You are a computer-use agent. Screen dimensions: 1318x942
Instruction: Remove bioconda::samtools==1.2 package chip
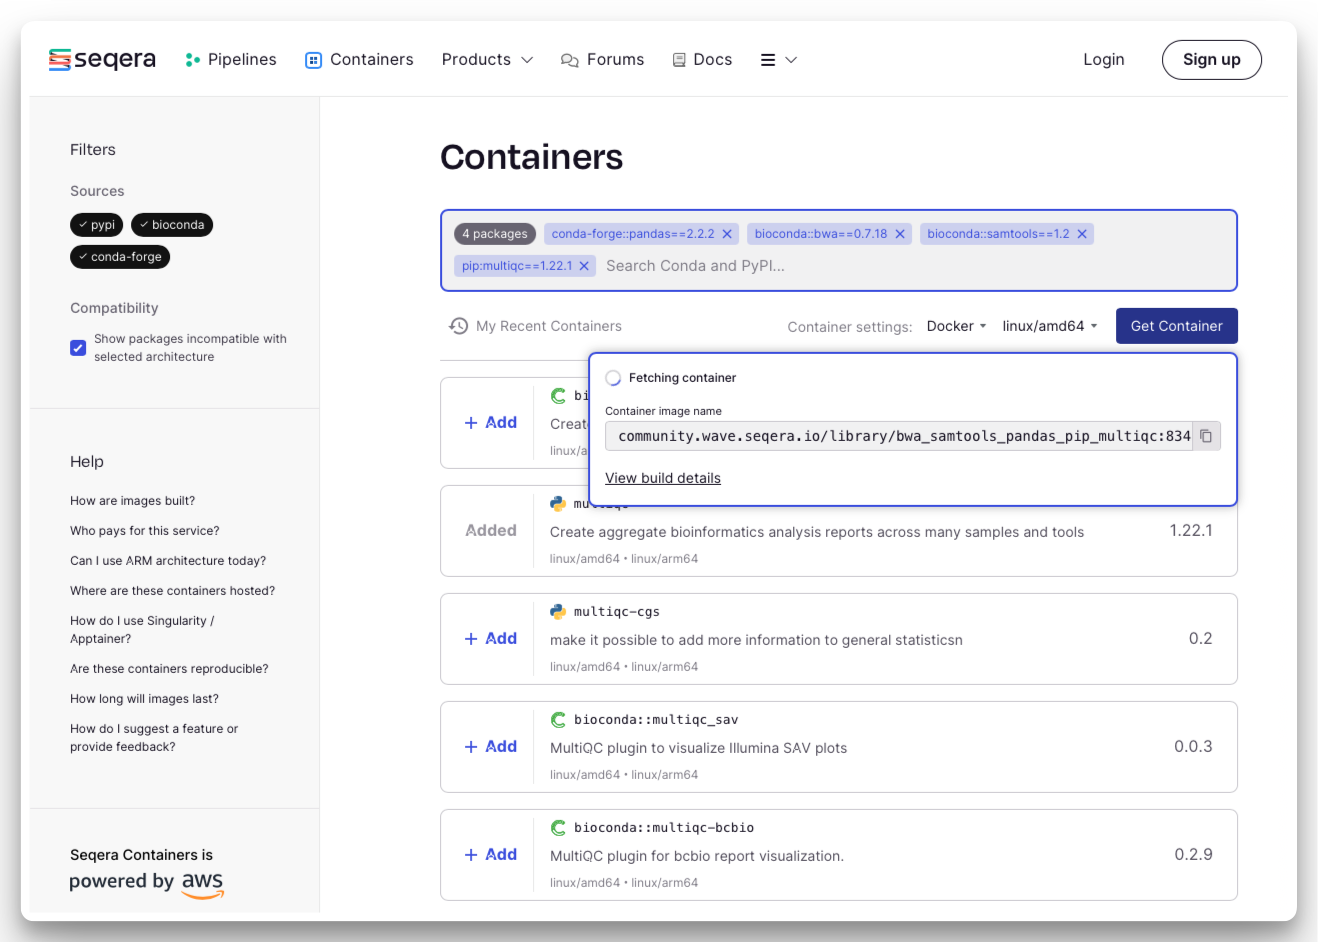pyautogui.click(x=1082, y=234)
